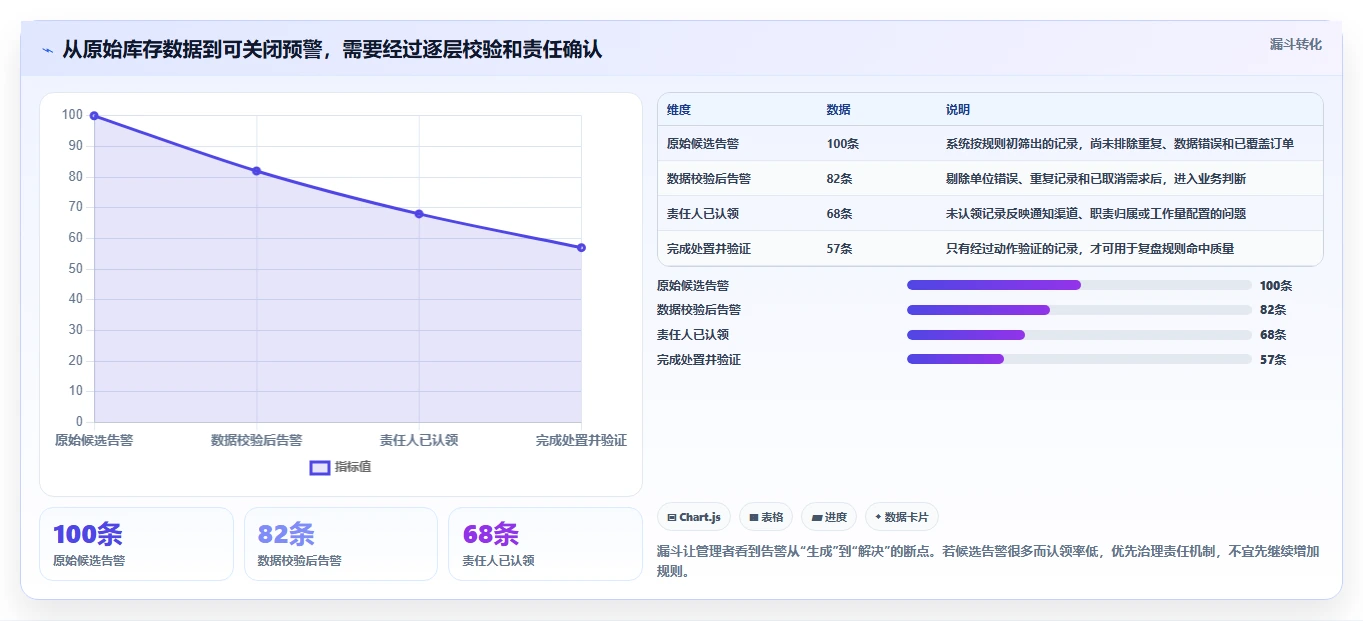
Task: Click the progress bar for 完成处置并验证
Action: point(1079,359)
